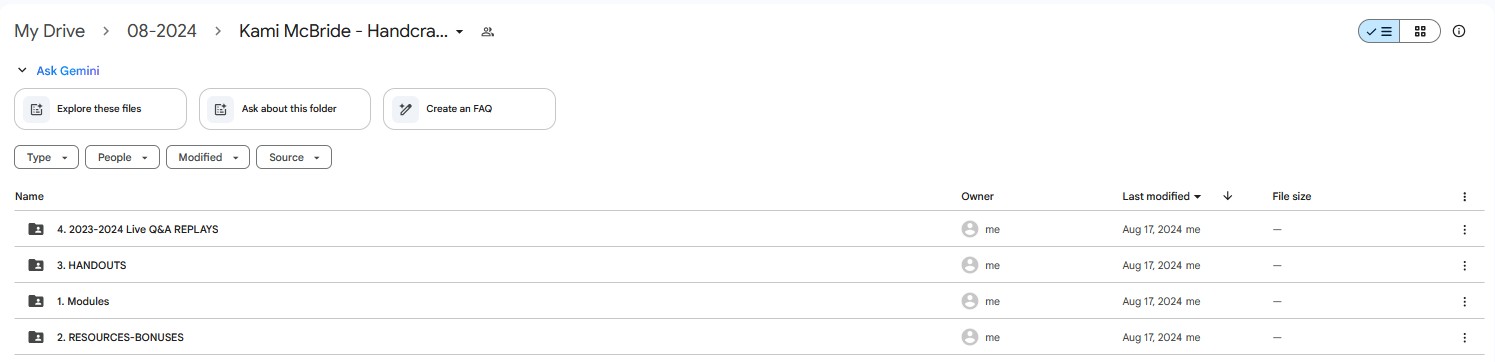Viewport: 1495px width, 362px height.
Task: Open the Source filter dropdown
Action: coord(294,158)
